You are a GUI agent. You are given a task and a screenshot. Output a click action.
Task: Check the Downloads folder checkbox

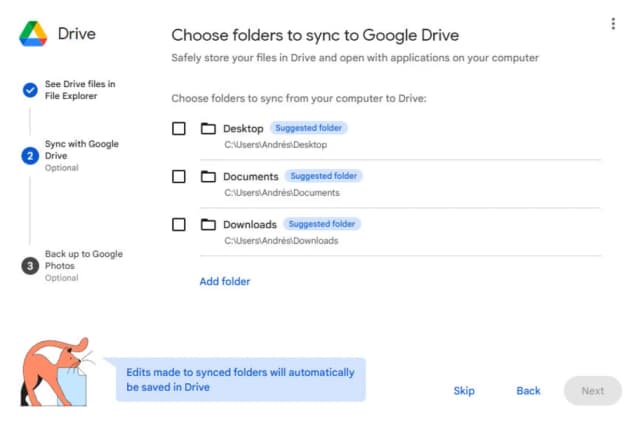tap(179, 224)
